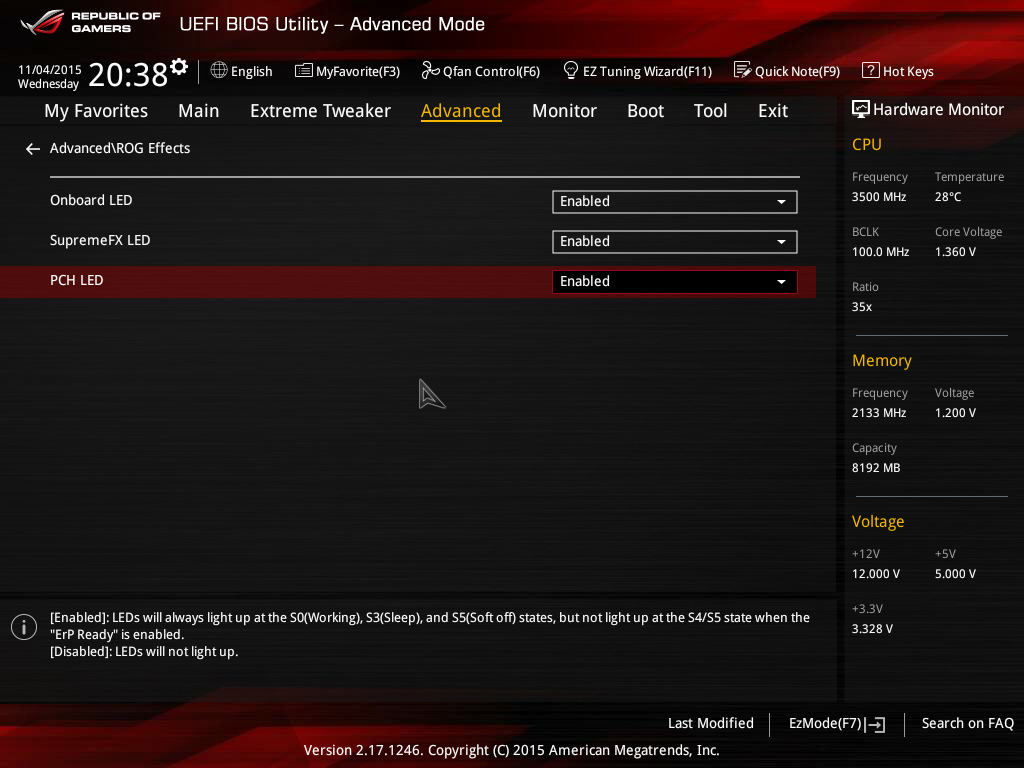Click the memory voltage value 1.200 V

coord(955,413)
